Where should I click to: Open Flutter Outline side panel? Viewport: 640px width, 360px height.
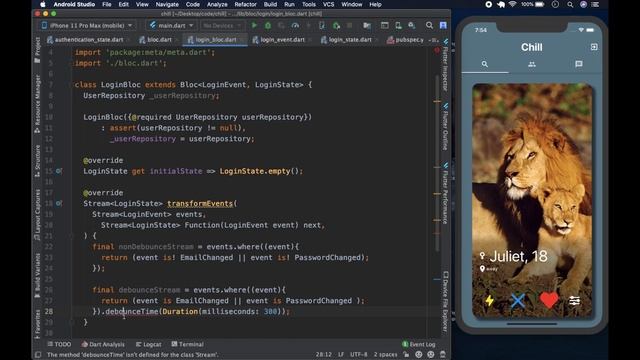coord(445,126)
